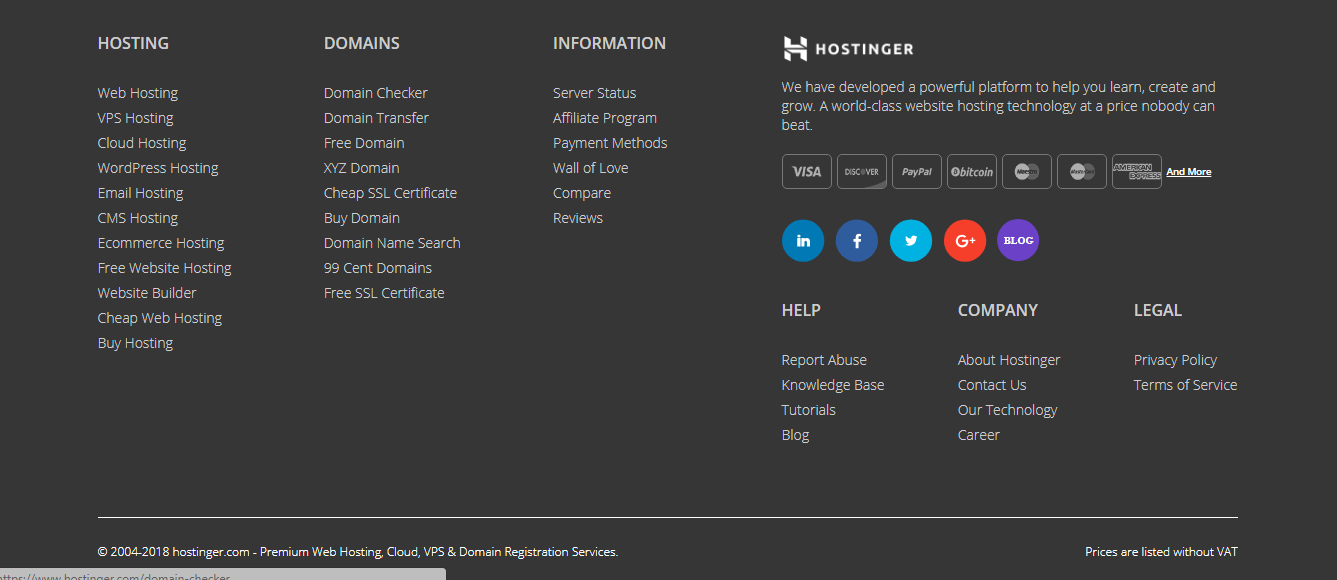Viewport: 1337px width, 580px height.
Task: Read the Privacy Policy
Action: 1176,360
